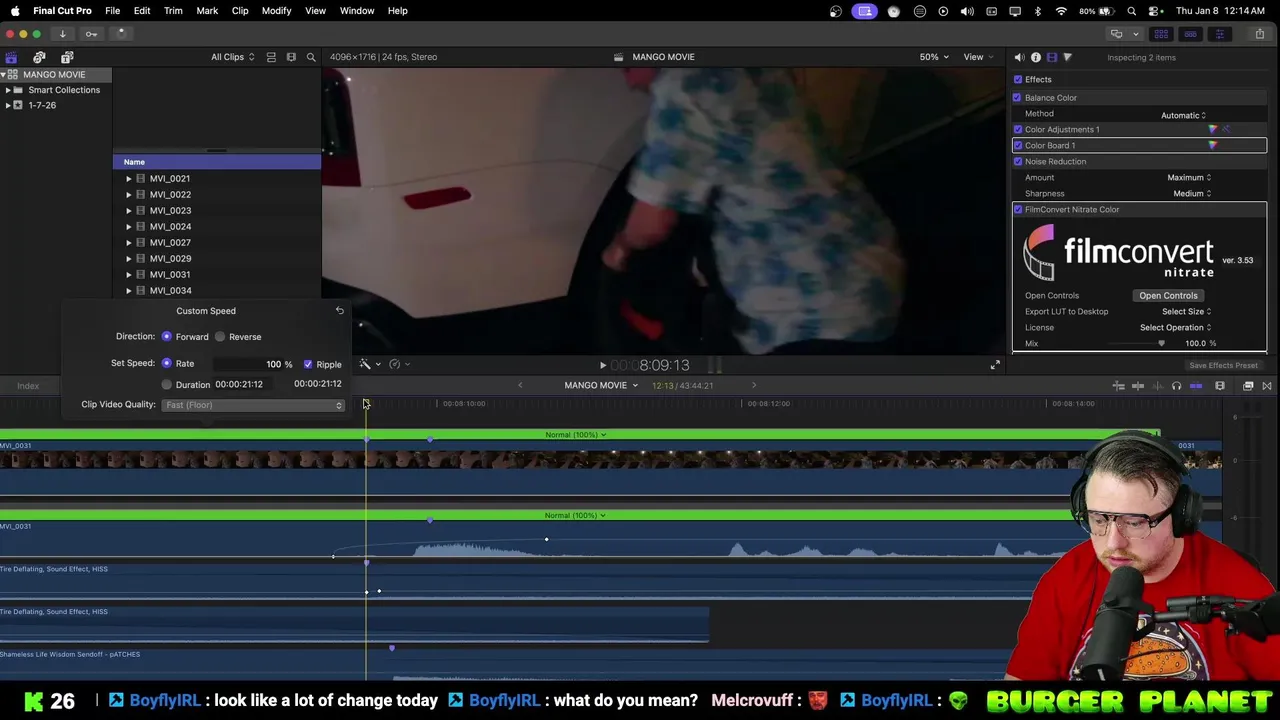Click the reset arrow in Custom Speed

339,311
